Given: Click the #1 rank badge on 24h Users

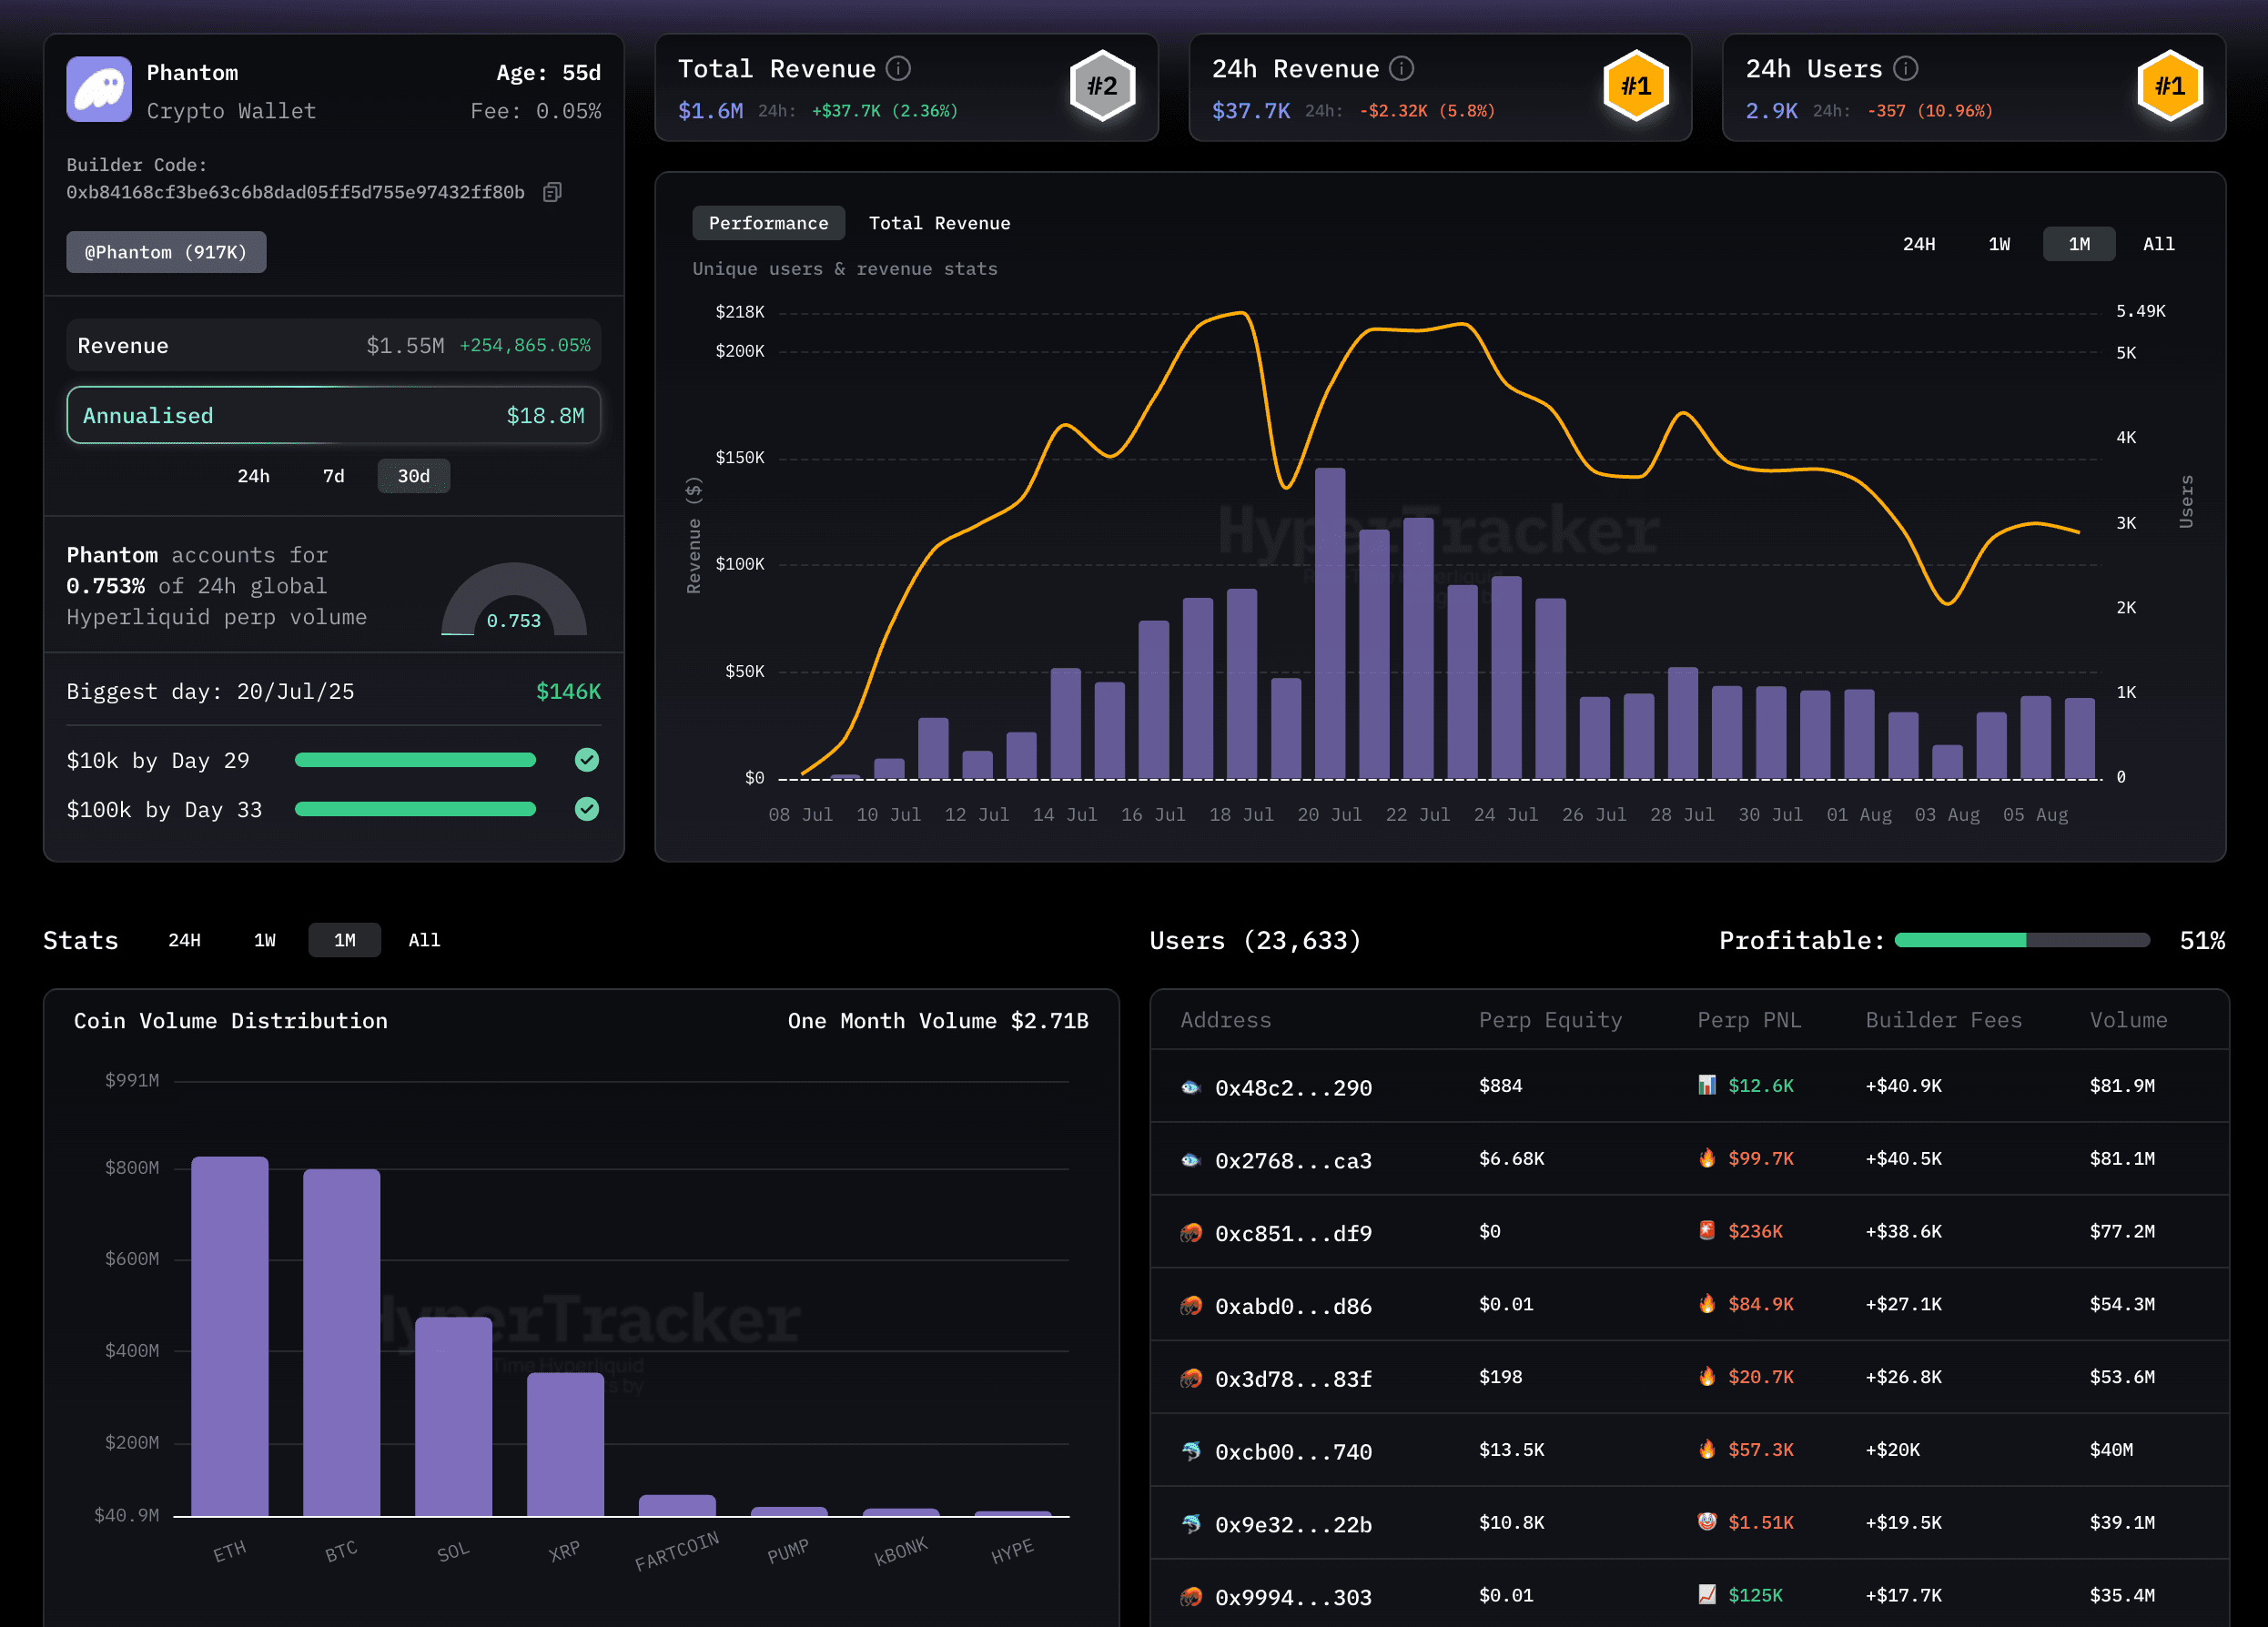Looking at the screenshot, I should coord(2170,86).
